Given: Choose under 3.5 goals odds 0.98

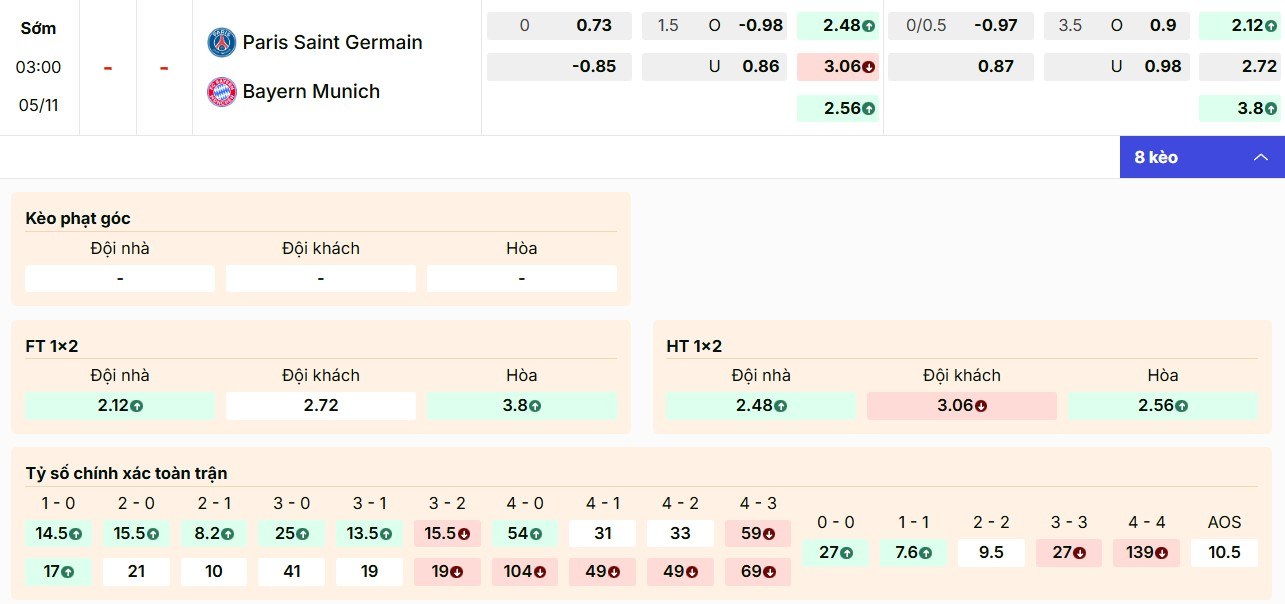Looking at the screenshot, I should [x=1163, y=67].
